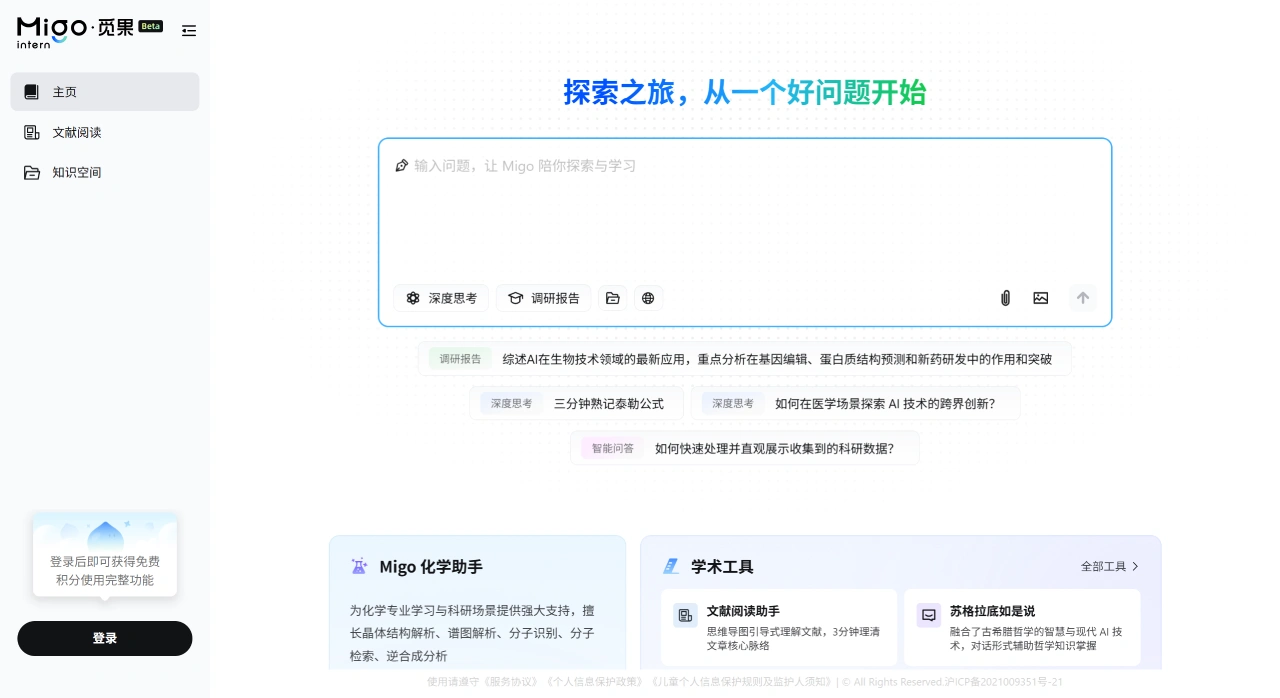The image size is (1280, 698).
Task: Click the Migo logo
Action: [75, 31]
